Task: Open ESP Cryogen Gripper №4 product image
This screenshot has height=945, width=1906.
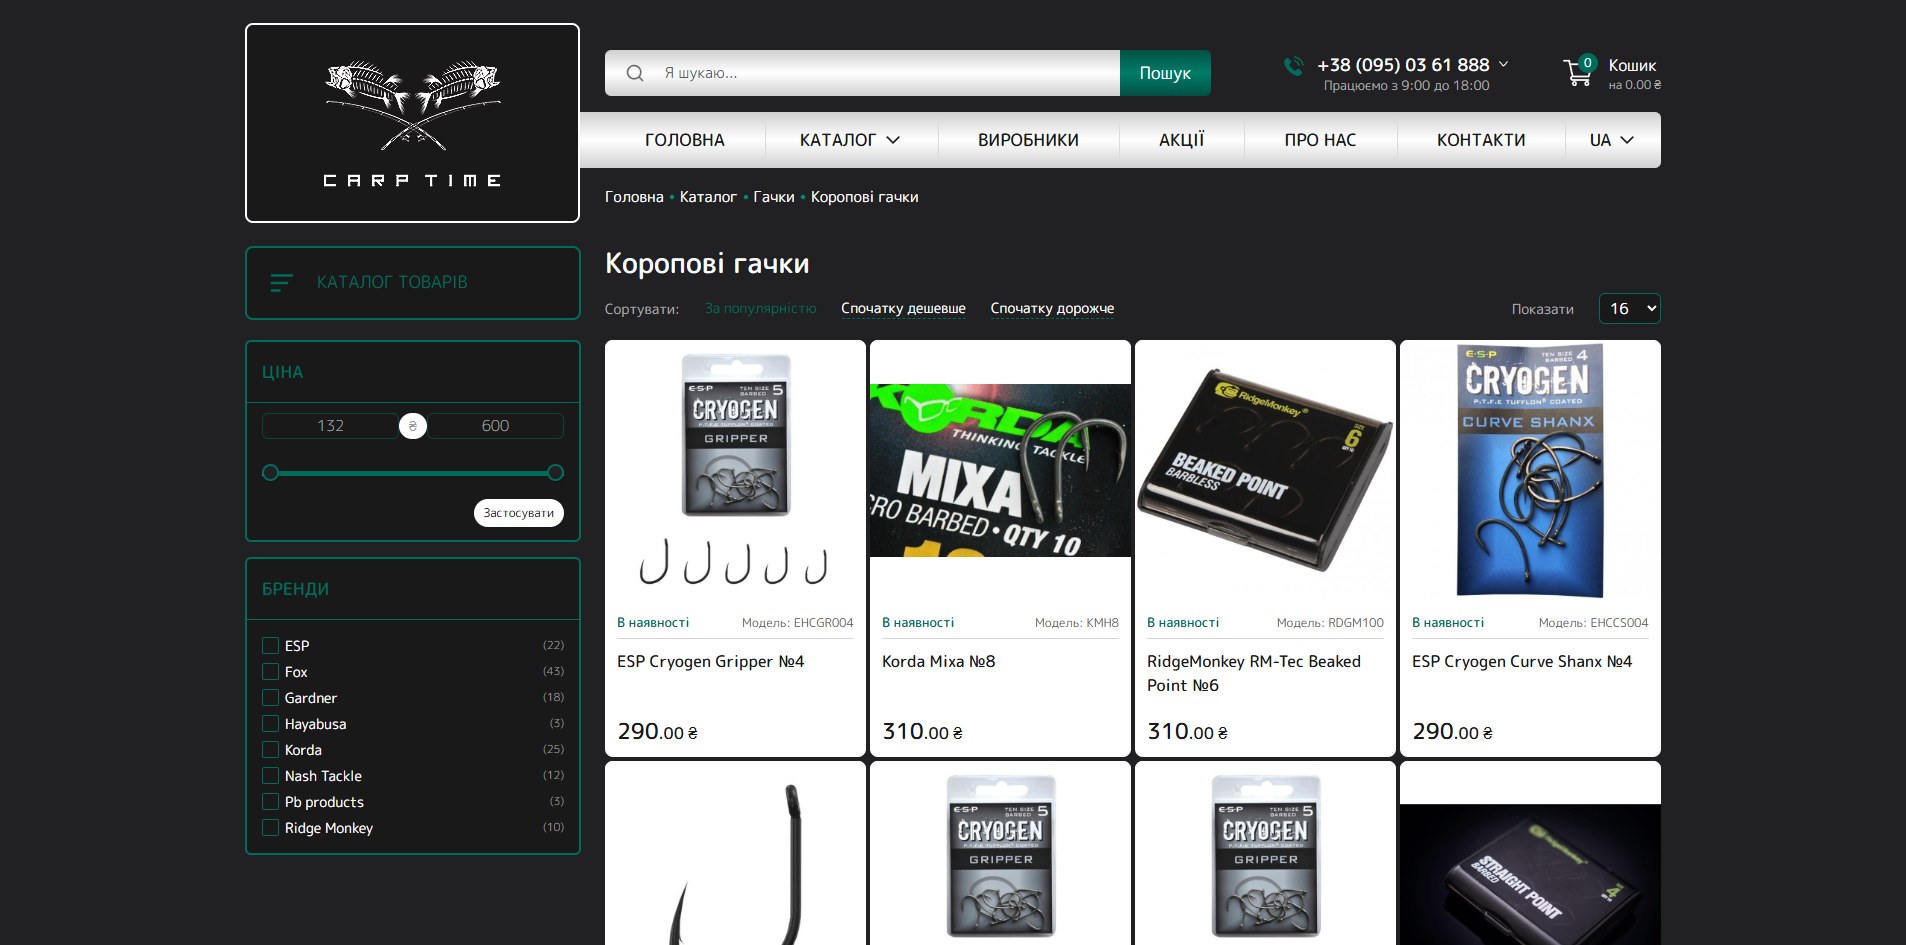Action: click(x=735, y=470)
